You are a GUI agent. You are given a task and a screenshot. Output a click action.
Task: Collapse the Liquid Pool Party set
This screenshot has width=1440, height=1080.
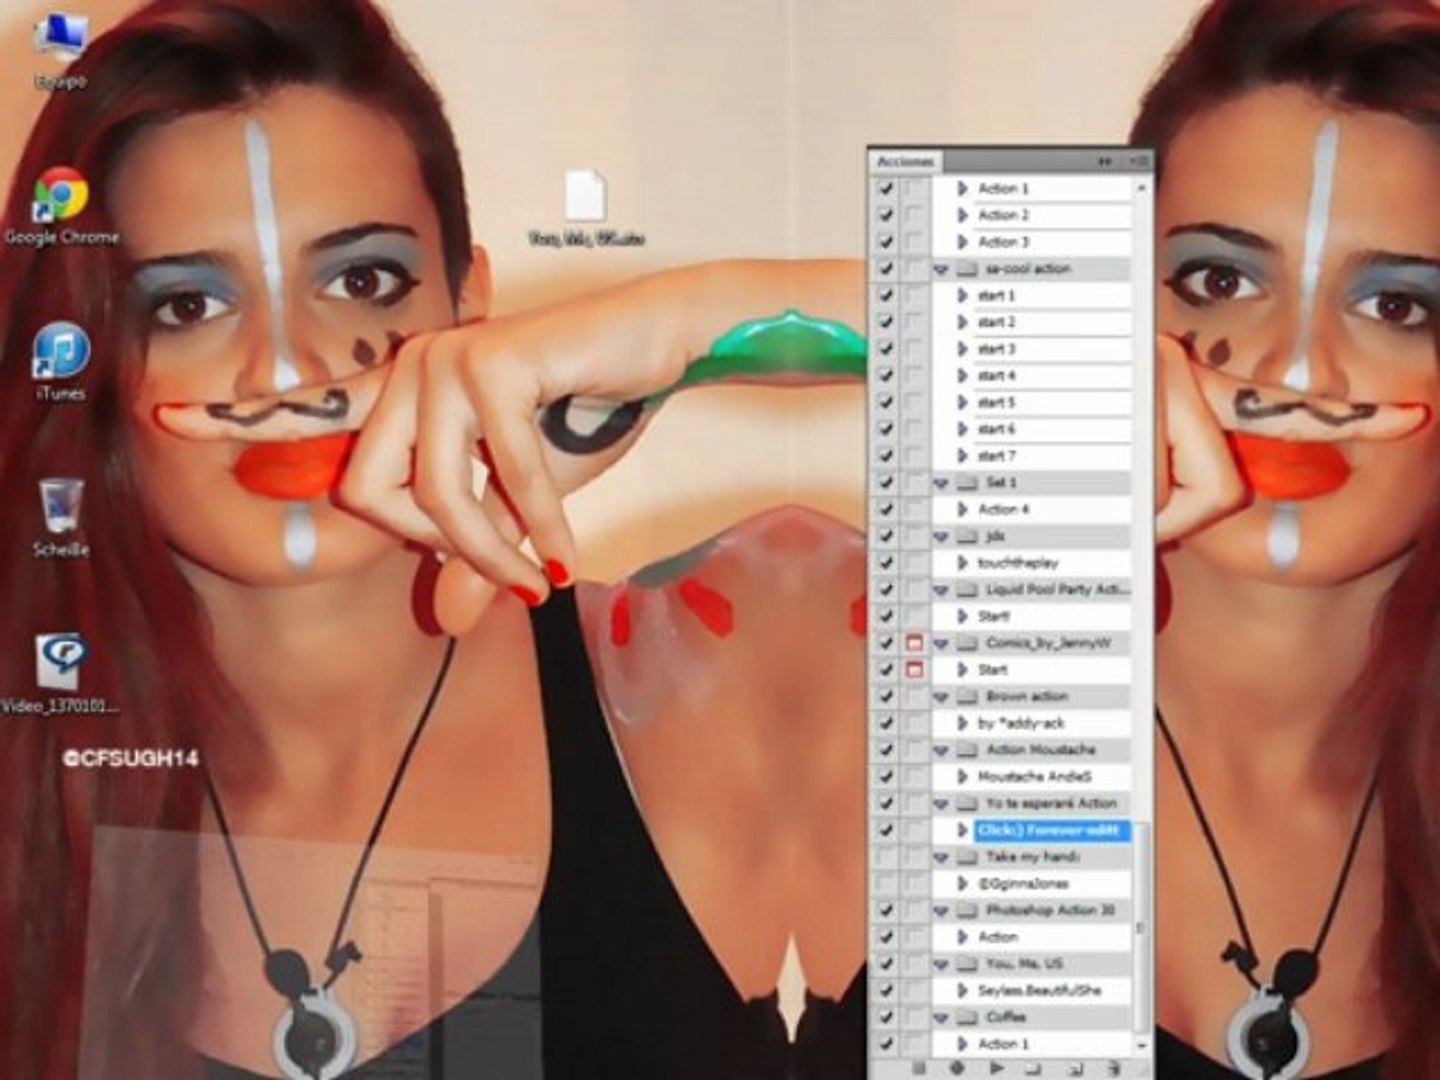[941, 590]
